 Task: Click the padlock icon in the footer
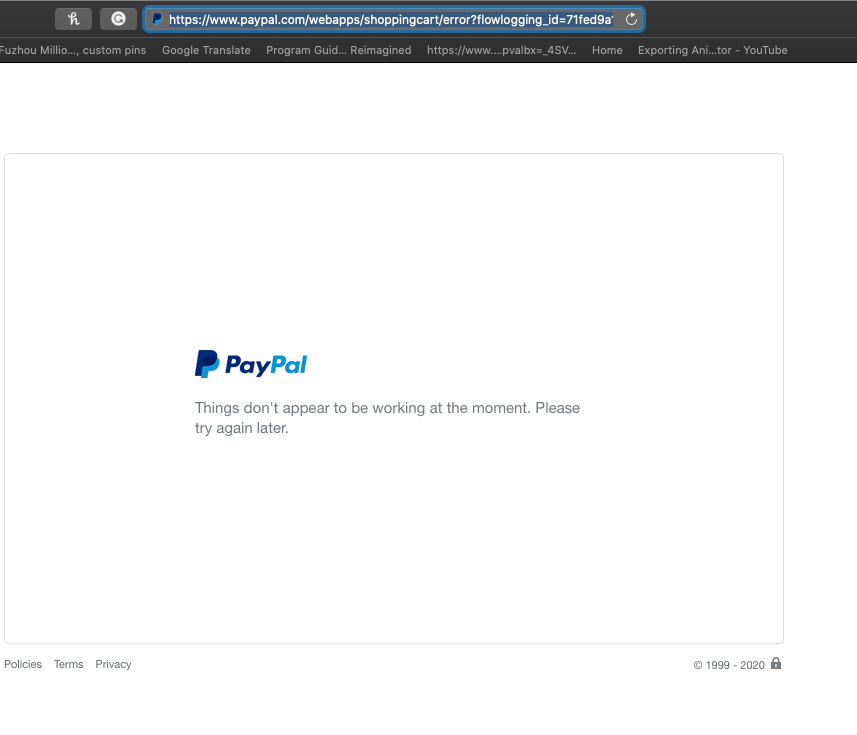[776, 663]
